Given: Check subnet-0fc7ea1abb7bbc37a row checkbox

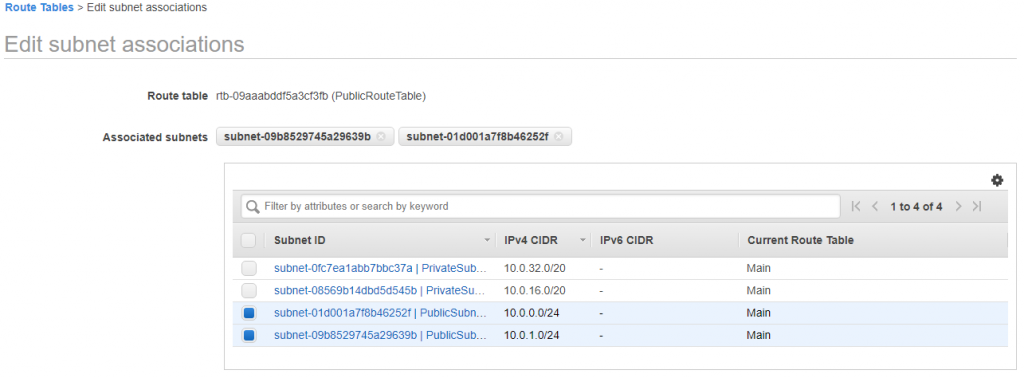Looking at the screenshot, I should [249, 268].
